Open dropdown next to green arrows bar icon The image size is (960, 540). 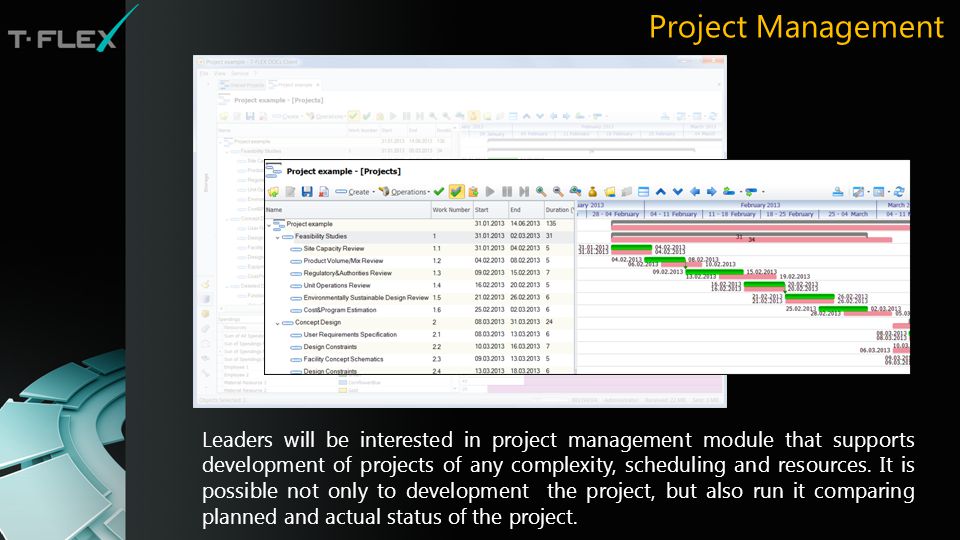pyautogui.click(x=763, y=192)
